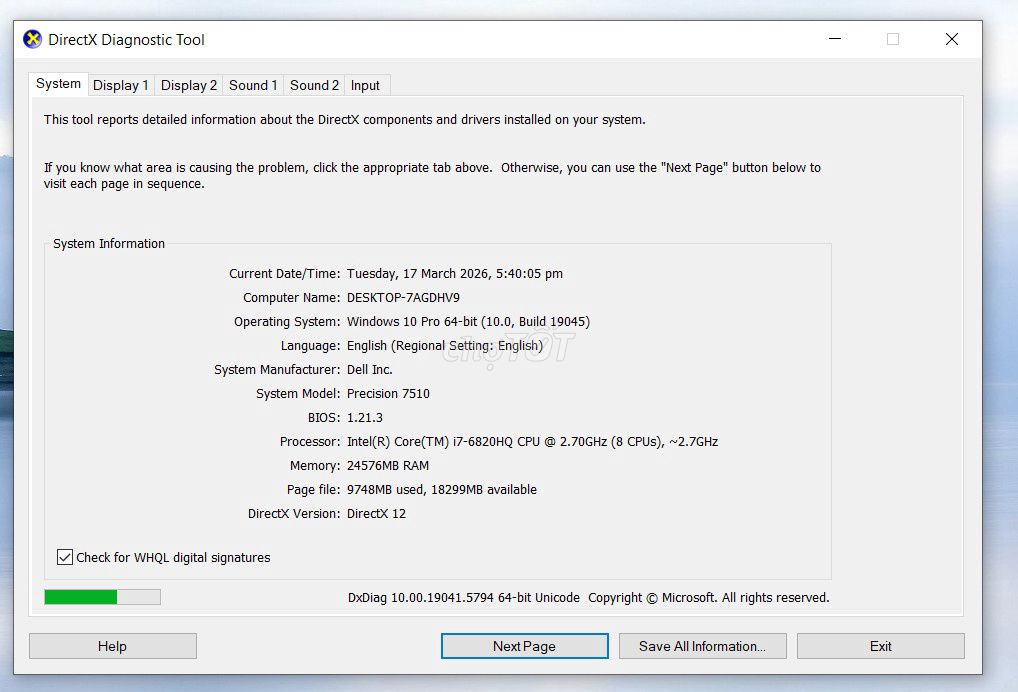Click the Microsoft copyright notice text

tap(709, 598)
